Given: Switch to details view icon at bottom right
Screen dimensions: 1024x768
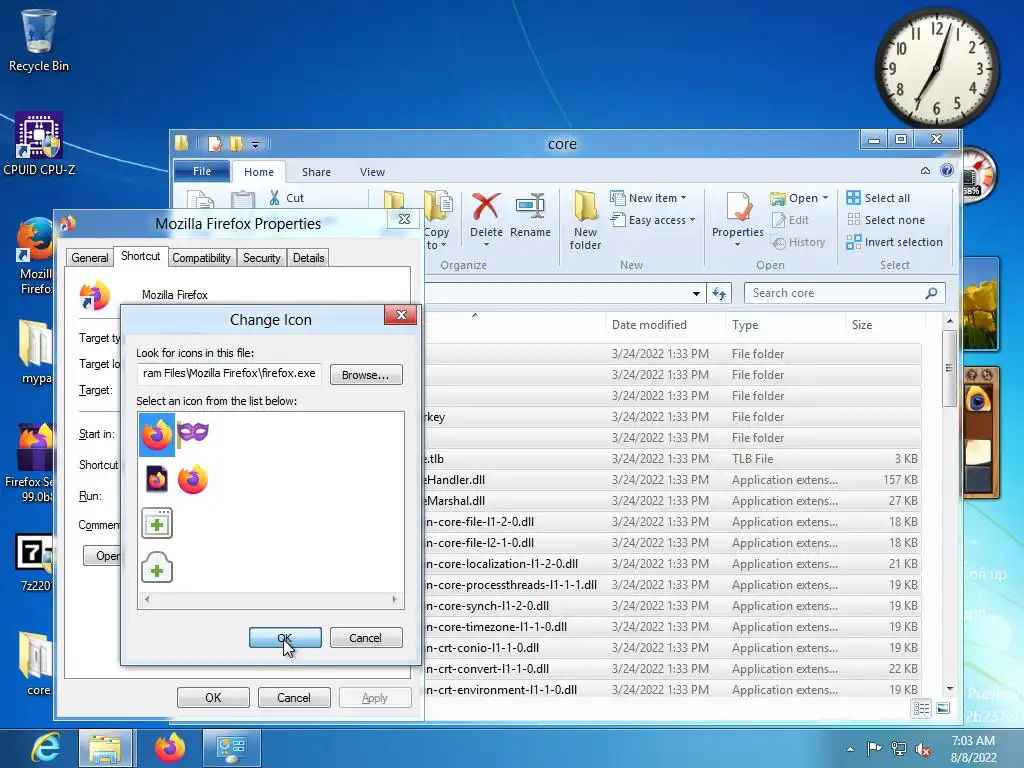Looking at the screenshot, I should coord(921,709).
